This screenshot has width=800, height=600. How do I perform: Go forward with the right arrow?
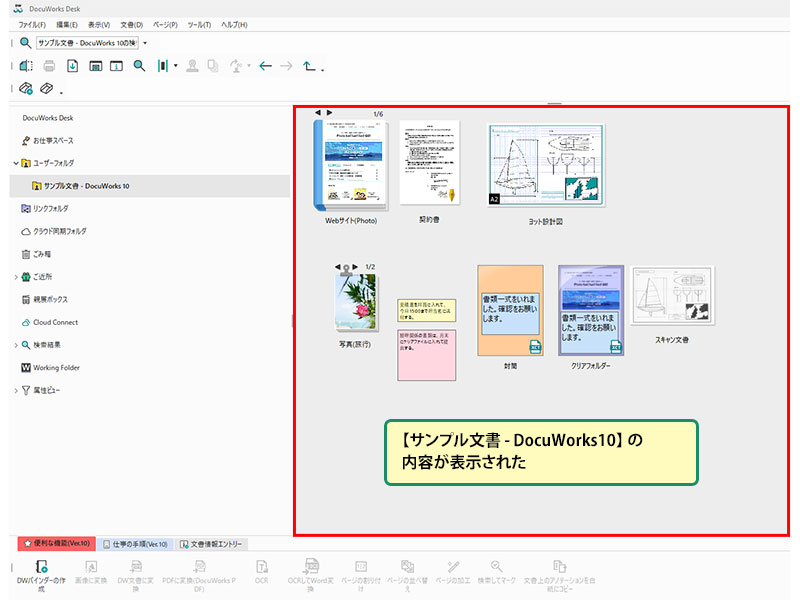click(286, 66)
